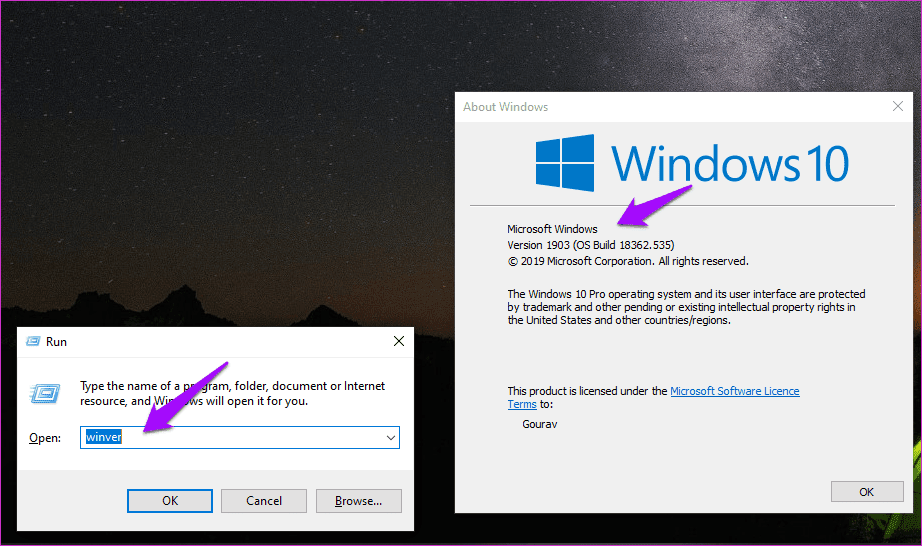
Task: Click the © 2019 Microsoft Corporation copyright line
Action: click(627, 261)
